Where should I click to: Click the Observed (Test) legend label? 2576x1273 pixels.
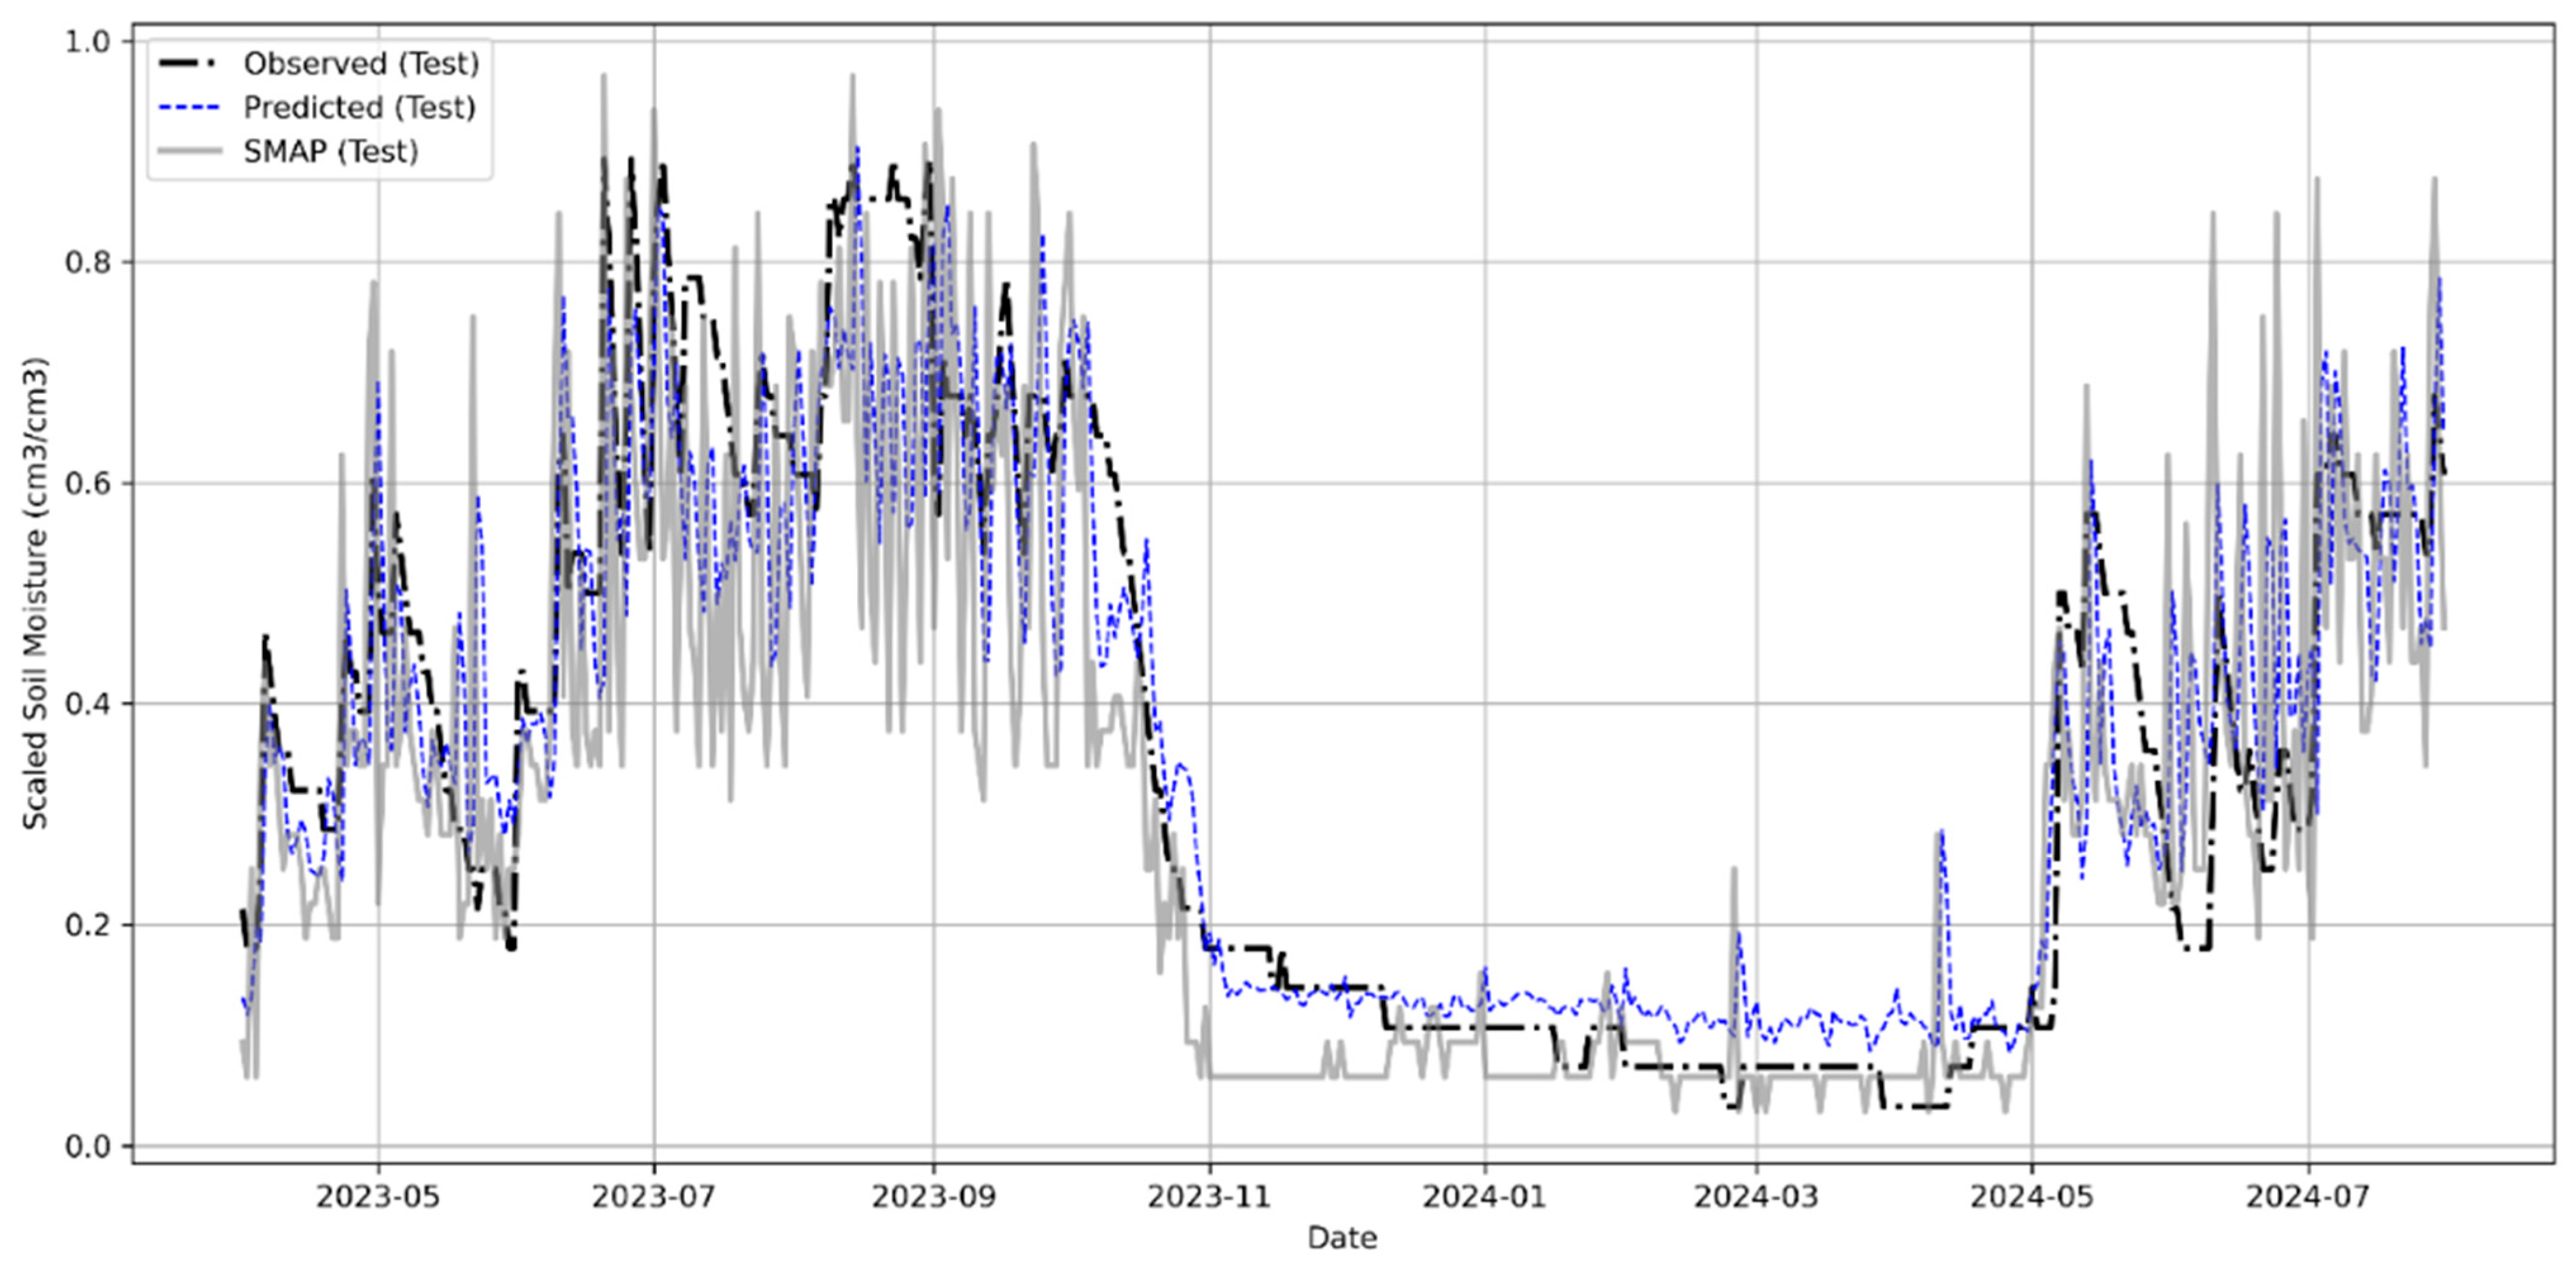tap(361, 64)
